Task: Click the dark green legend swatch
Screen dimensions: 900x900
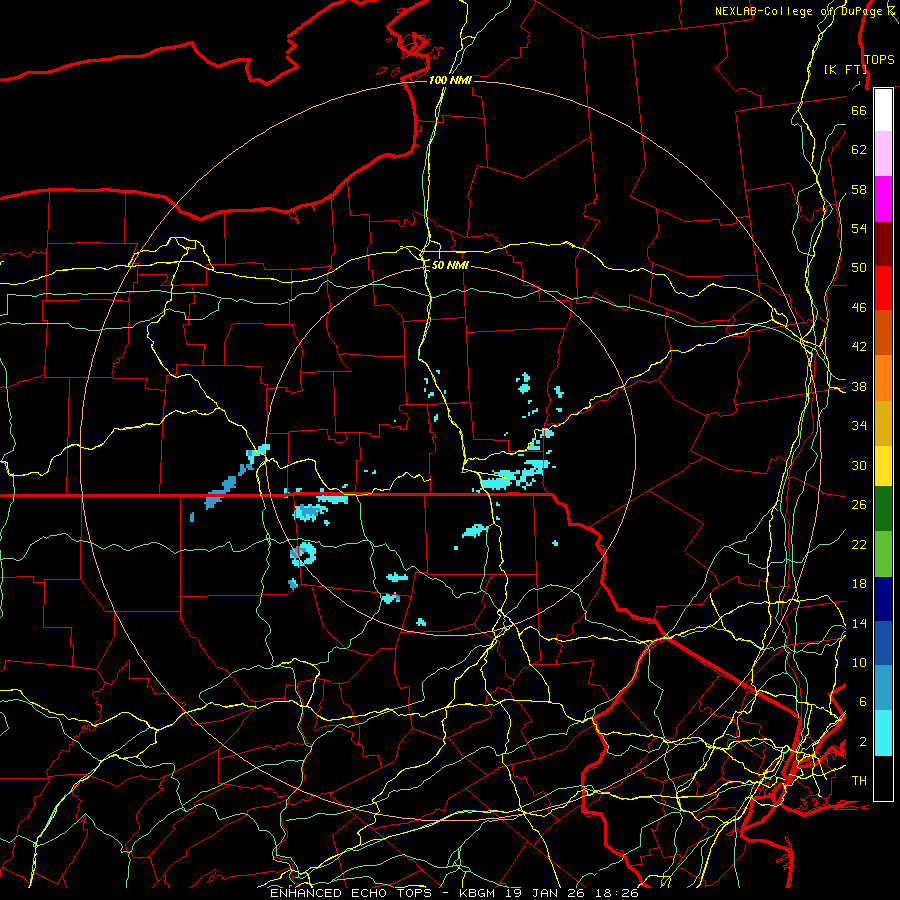Action: [x=883, y=509]
